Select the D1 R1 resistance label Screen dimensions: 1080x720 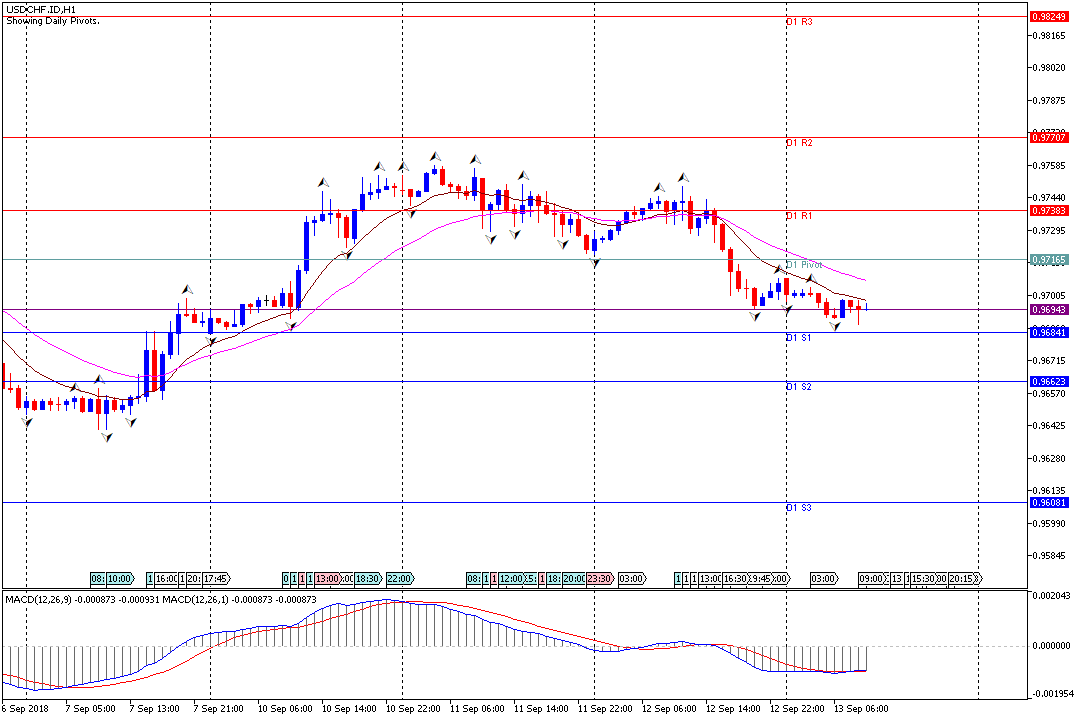(799, 216)
